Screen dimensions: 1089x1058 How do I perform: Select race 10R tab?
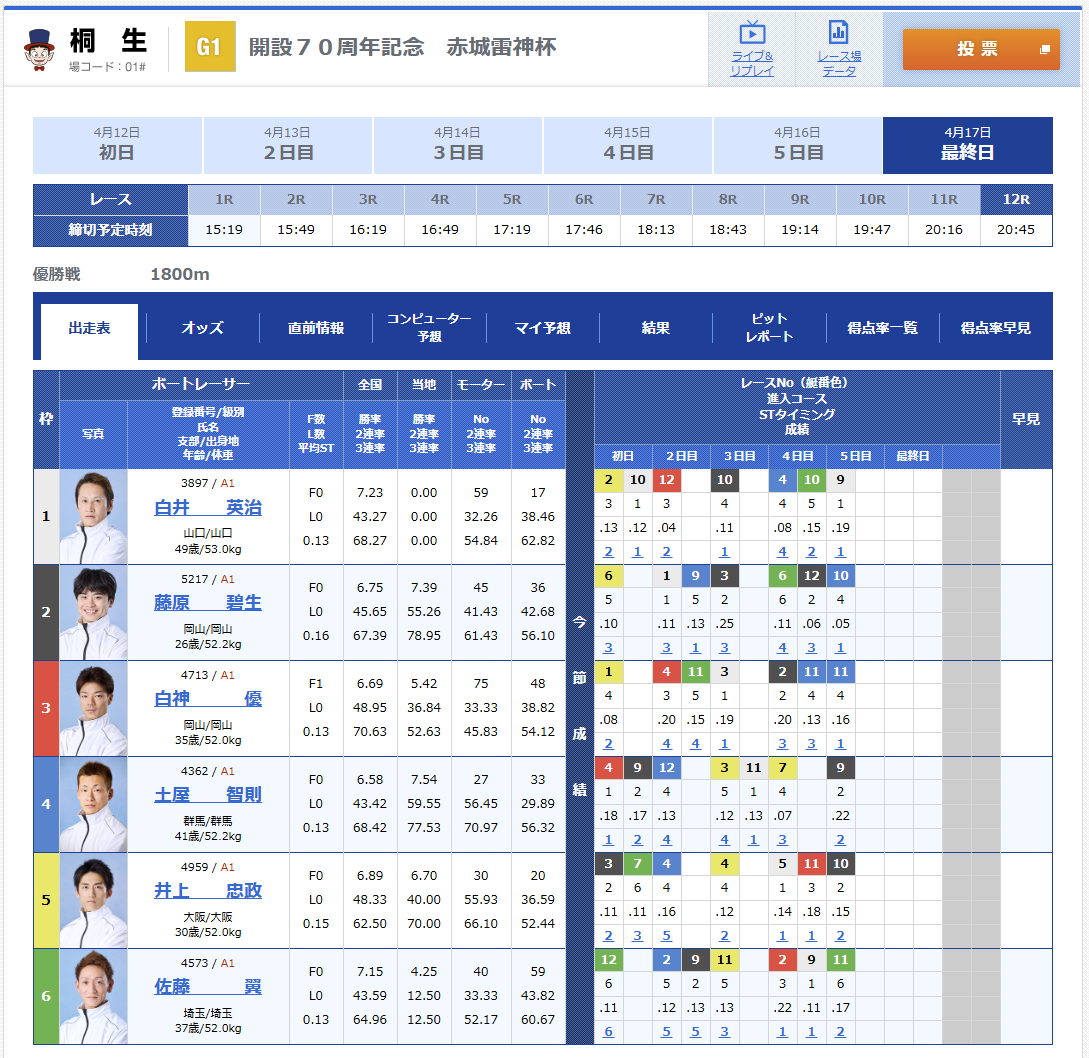(872, 199)
